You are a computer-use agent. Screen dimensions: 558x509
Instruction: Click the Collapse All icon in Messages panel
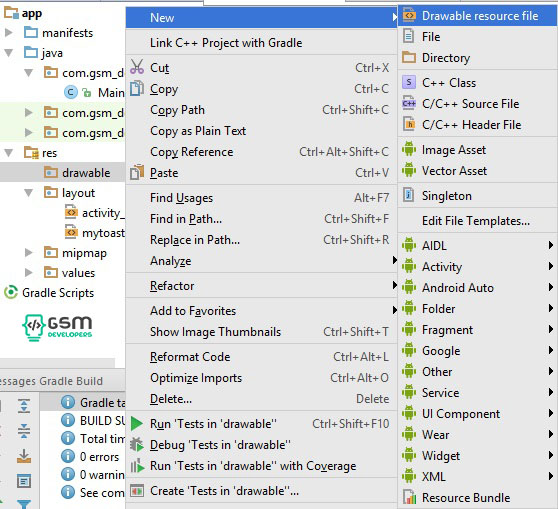[24, 431]
